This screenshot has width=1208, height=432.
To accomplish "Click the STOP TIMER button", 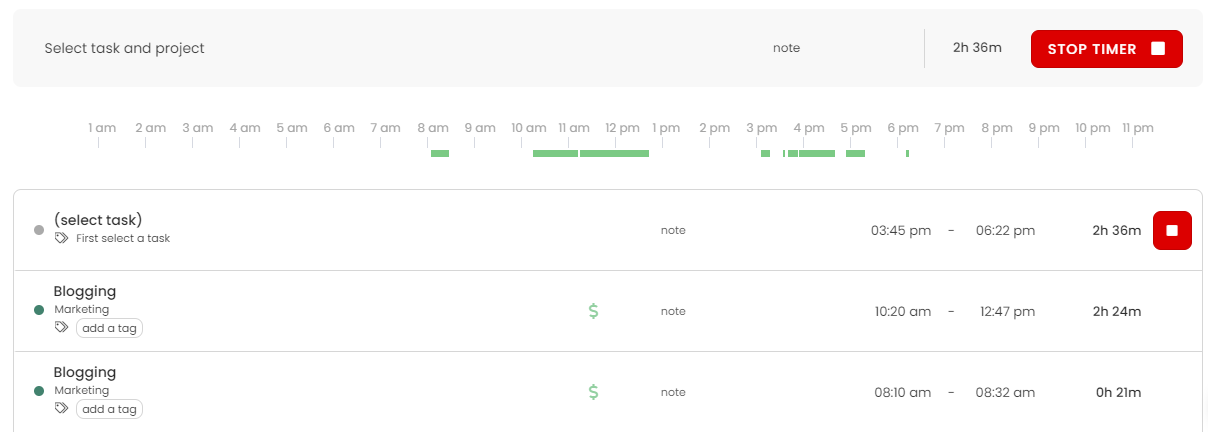I will (1106, 49).
